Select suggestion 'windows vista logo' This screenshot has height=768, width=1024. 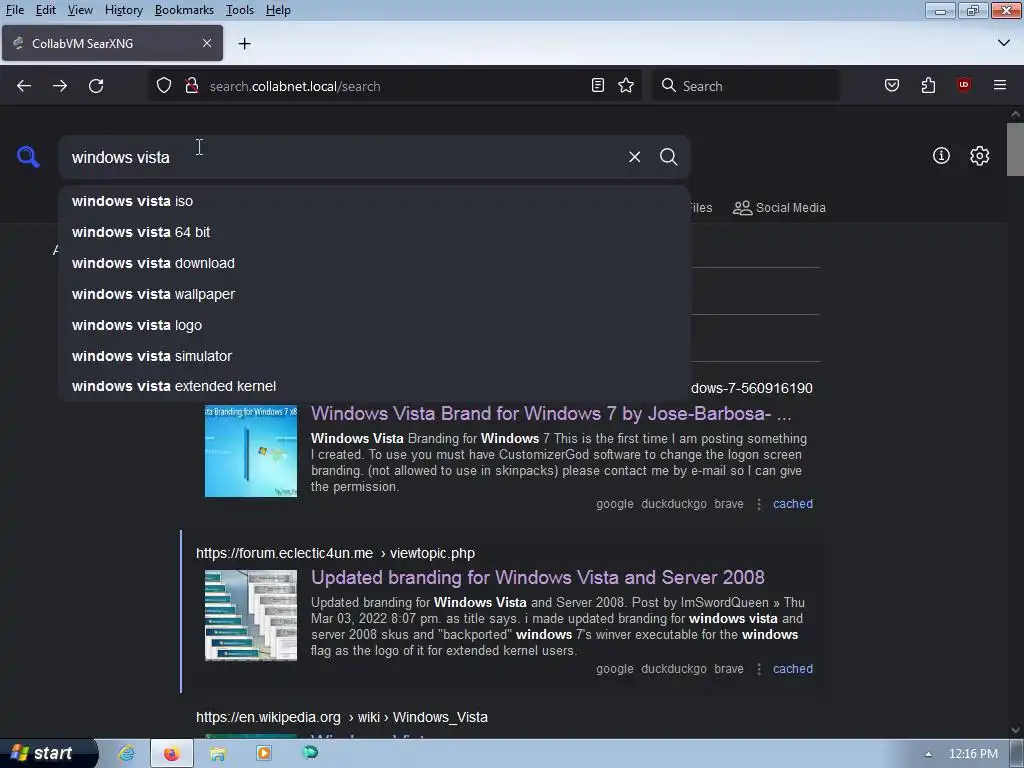[x=374, y=325]
